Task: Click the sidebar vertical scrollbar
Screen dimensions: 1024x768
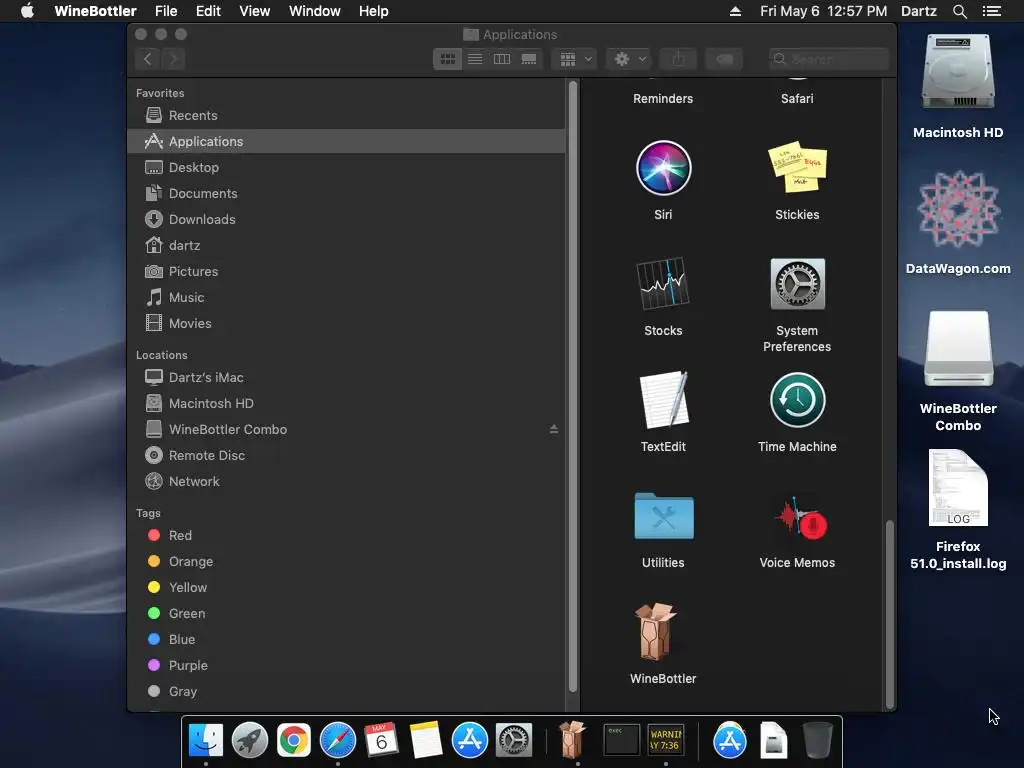Action: tap(573, 386)
